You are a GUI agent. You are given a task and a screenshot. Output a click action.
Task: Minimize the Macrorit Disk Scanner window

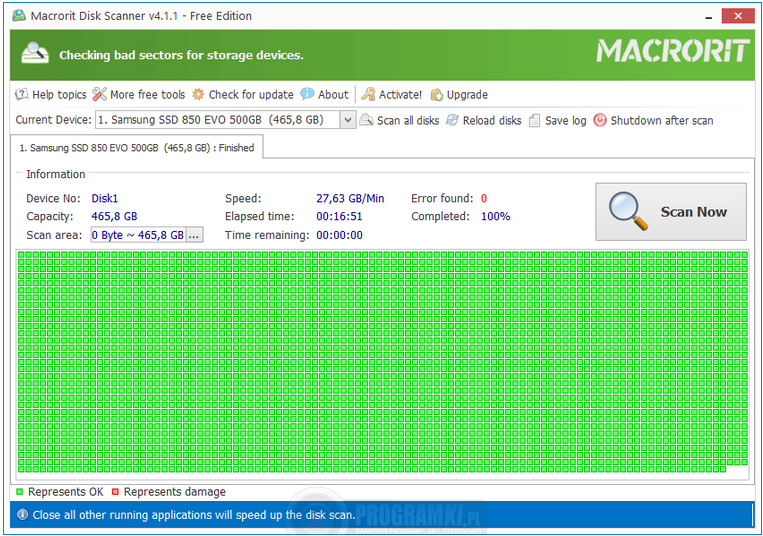(x=708, y=17)
